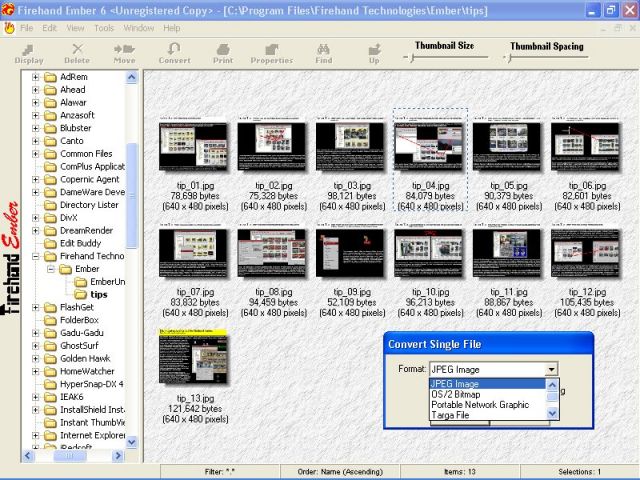Viewport: 640px width, 480px height.
Task: Choose Targa File in format list
Action: coord(487,415)
